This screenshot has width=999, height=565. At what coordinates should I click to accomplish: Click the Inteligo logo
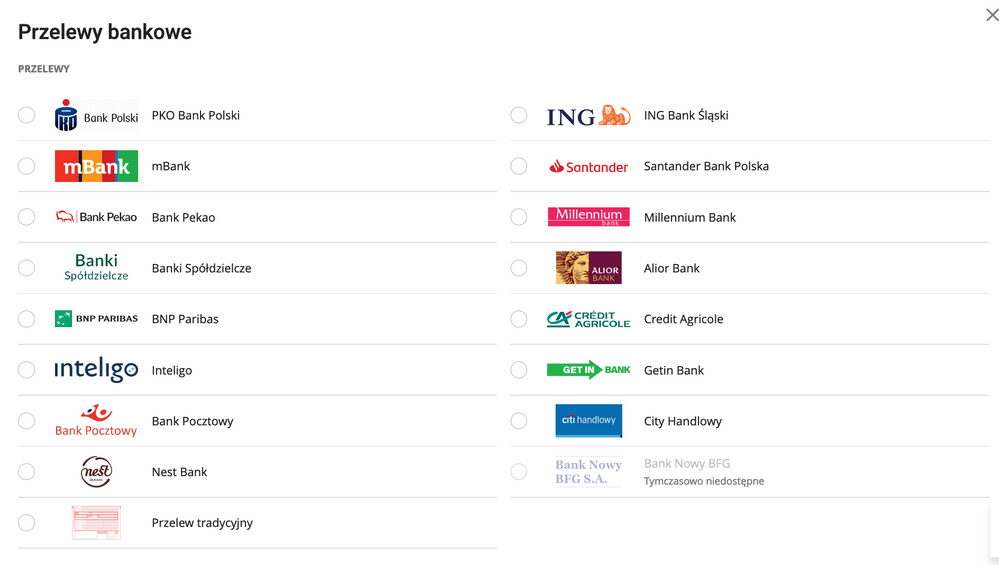96,370
